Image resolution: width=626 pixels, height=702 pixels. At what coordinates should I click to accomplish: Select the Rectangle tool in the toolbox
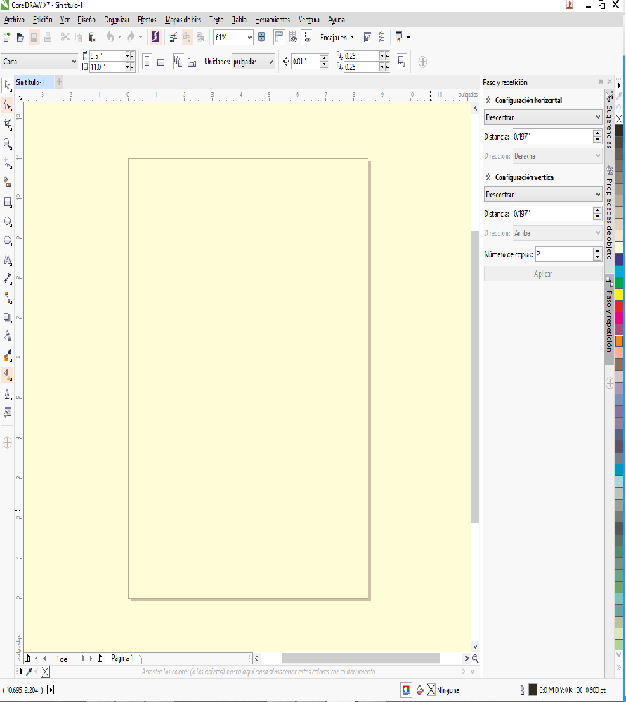click(x=8, y=202)
